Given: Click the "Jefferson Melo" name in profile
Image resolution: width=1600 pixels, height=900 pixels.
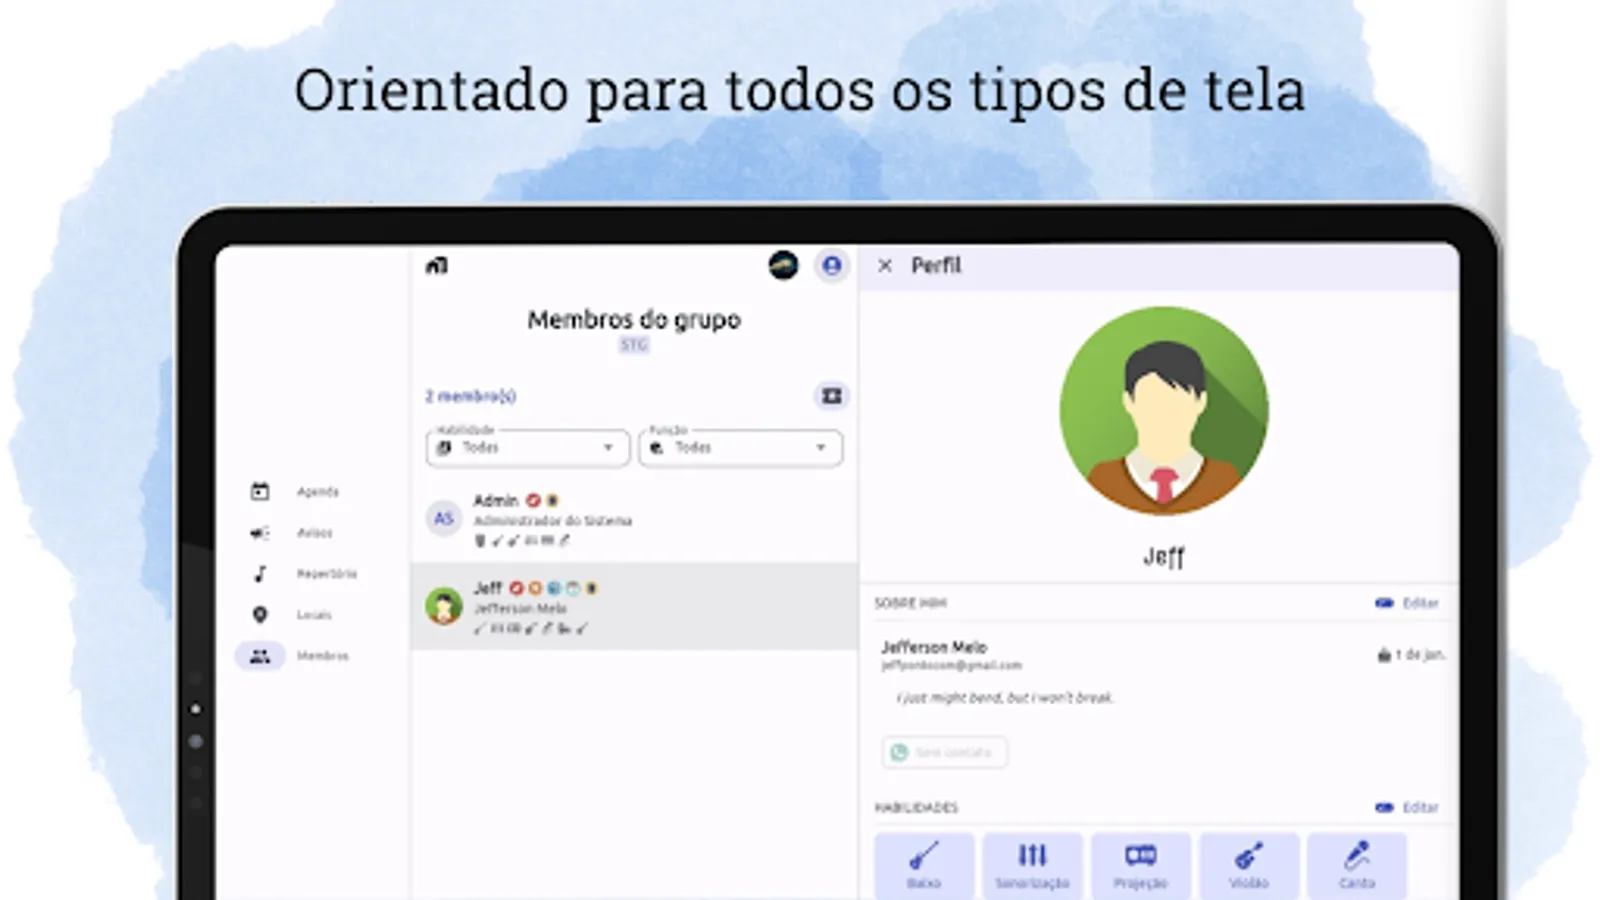Looking at the screenshot, I should pos(934,647).
